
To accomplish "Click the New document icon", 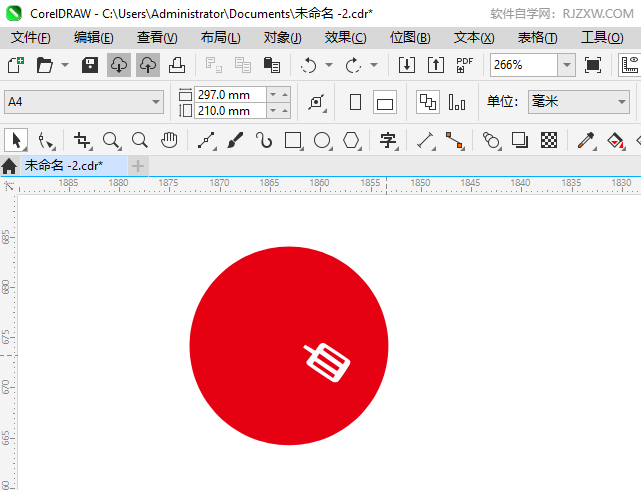I will pos(16,65).
